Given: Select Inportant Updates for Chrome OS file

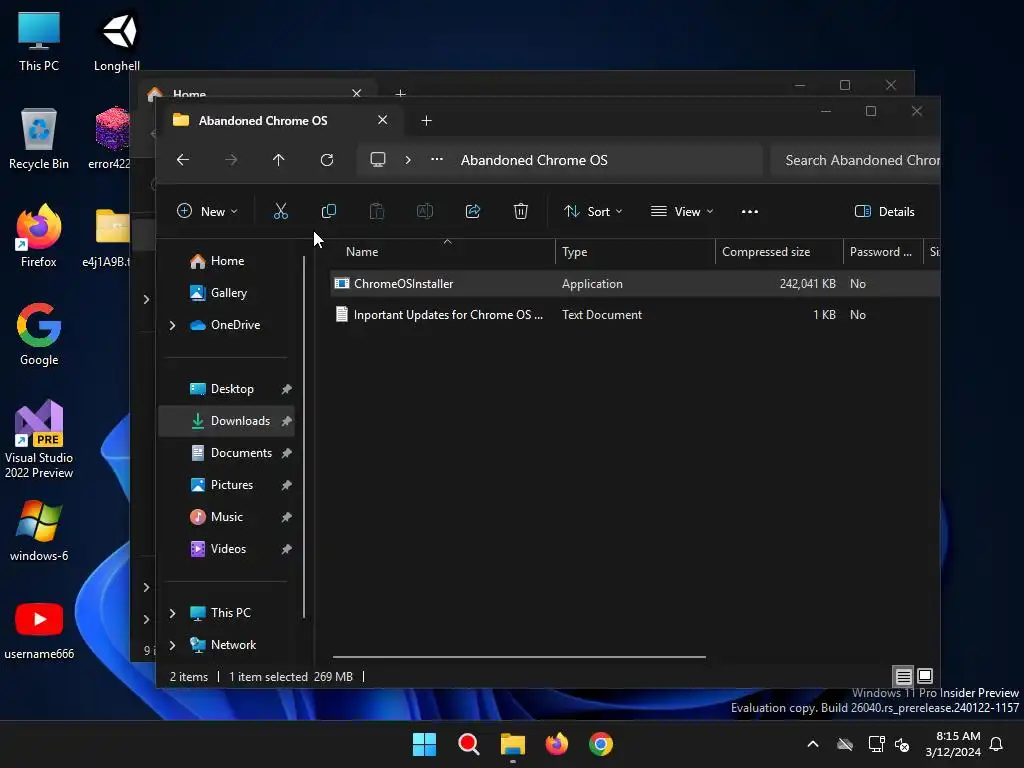Looking at the screenshot, I should coord(635,315).
